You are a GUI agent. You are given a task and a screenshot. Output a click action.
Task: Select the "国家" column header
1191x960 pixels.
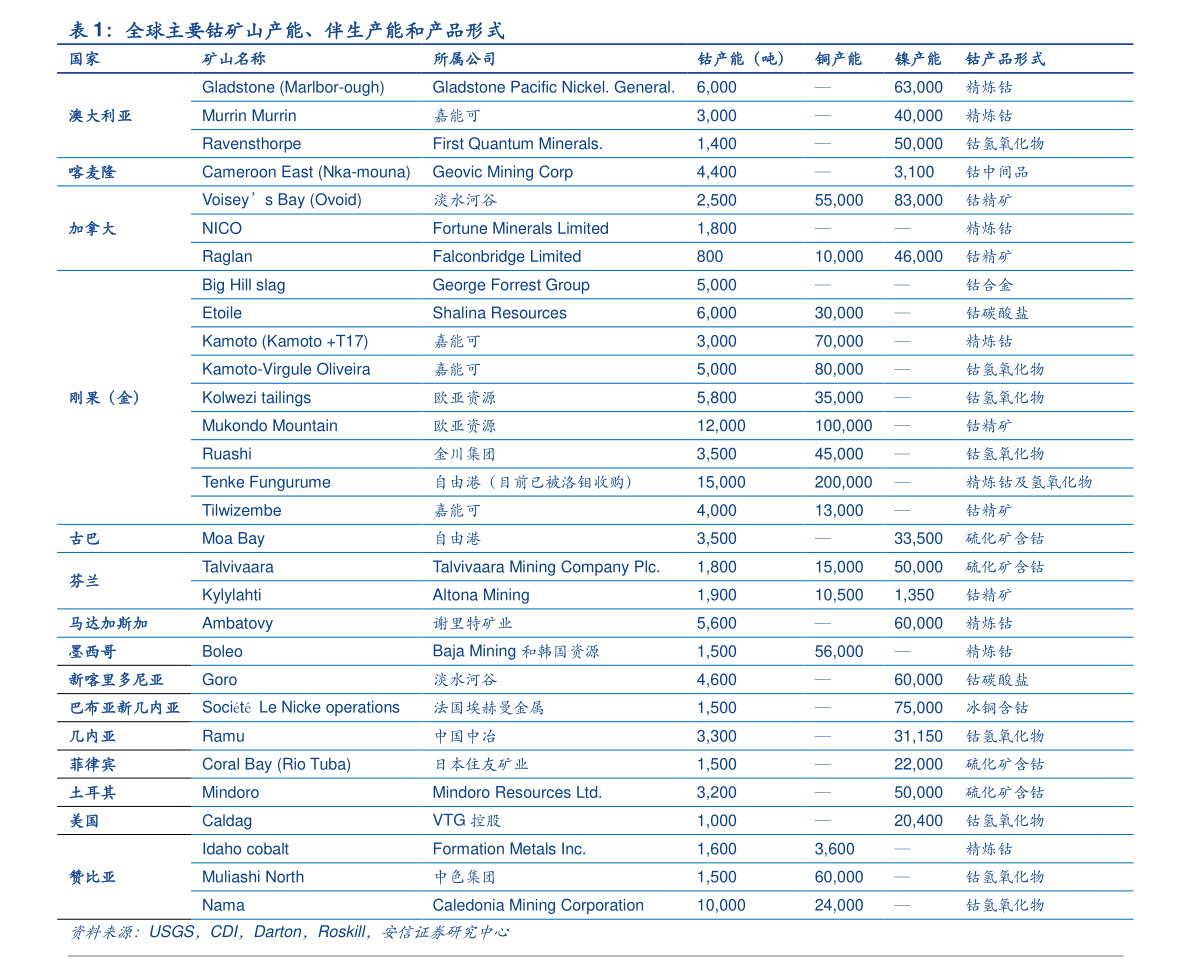tap(84, 59)
